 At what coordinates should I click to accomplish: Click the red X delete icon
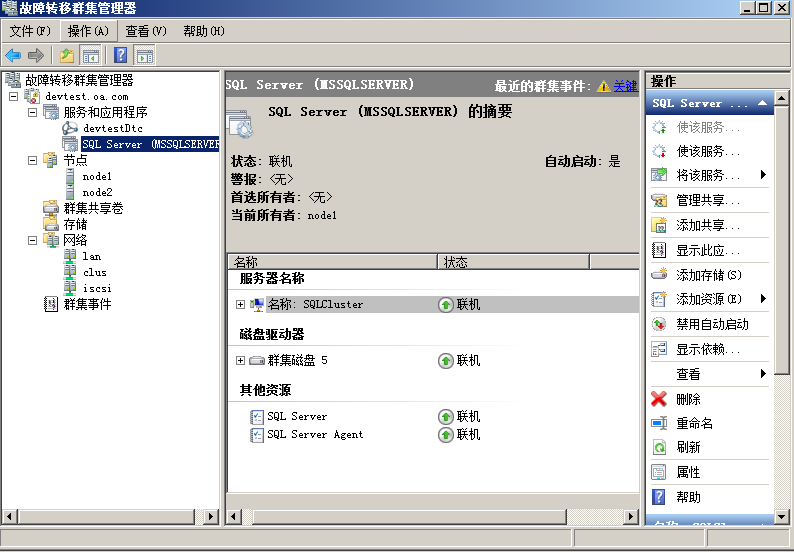(659, 399)
